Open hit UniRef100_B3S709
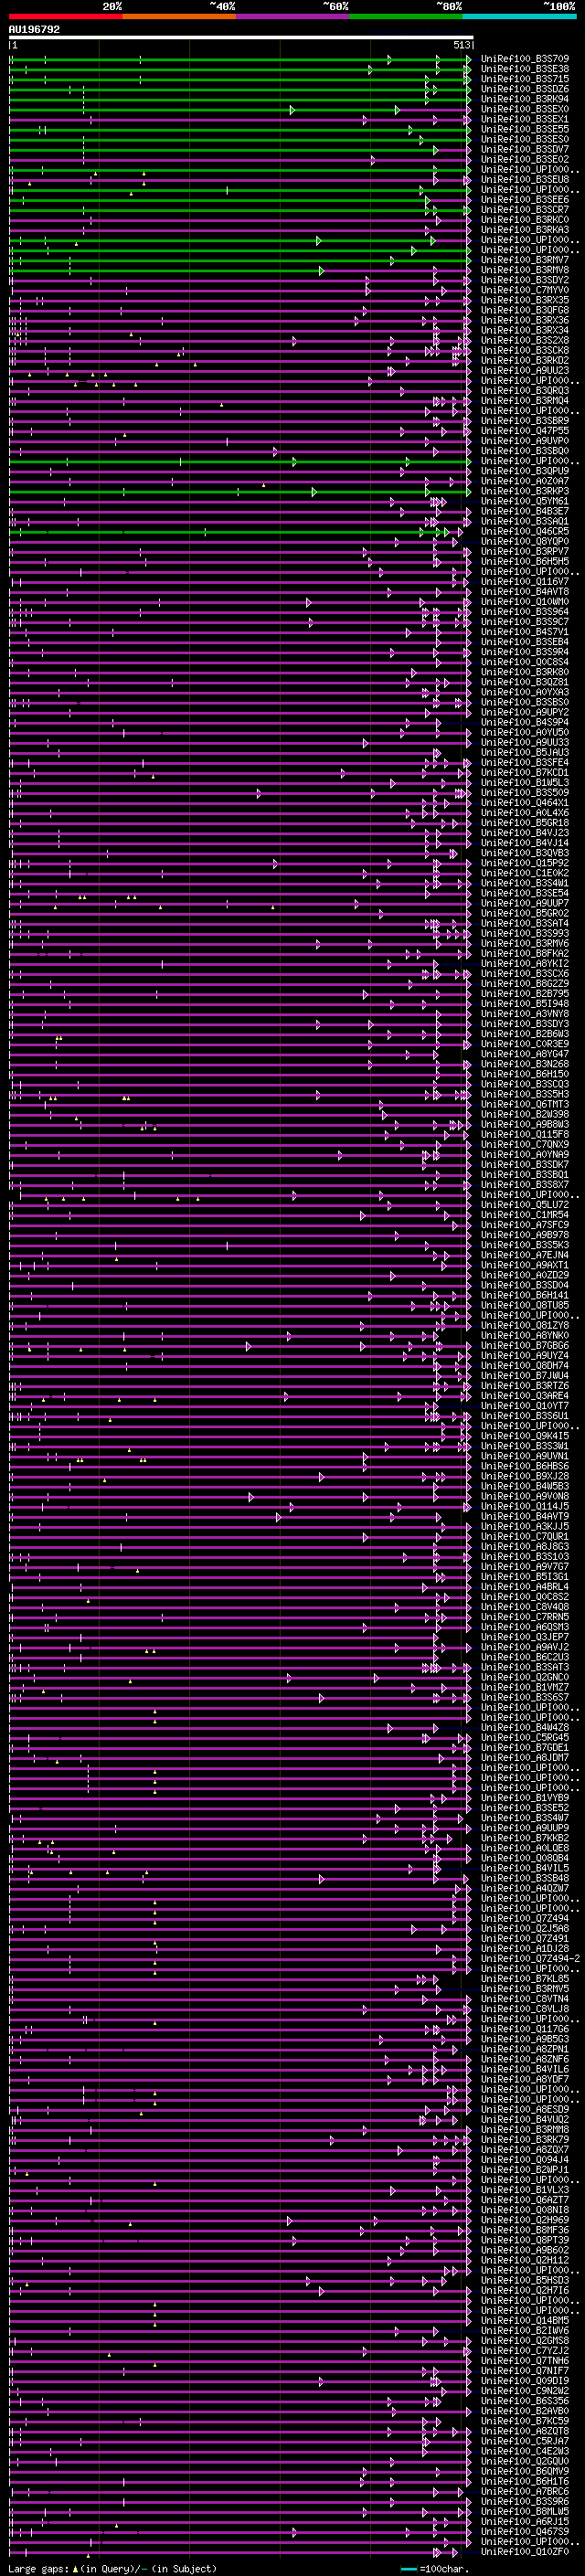Screen dimensions: 585x2576 pyautogui.click(x=525, y=59)
